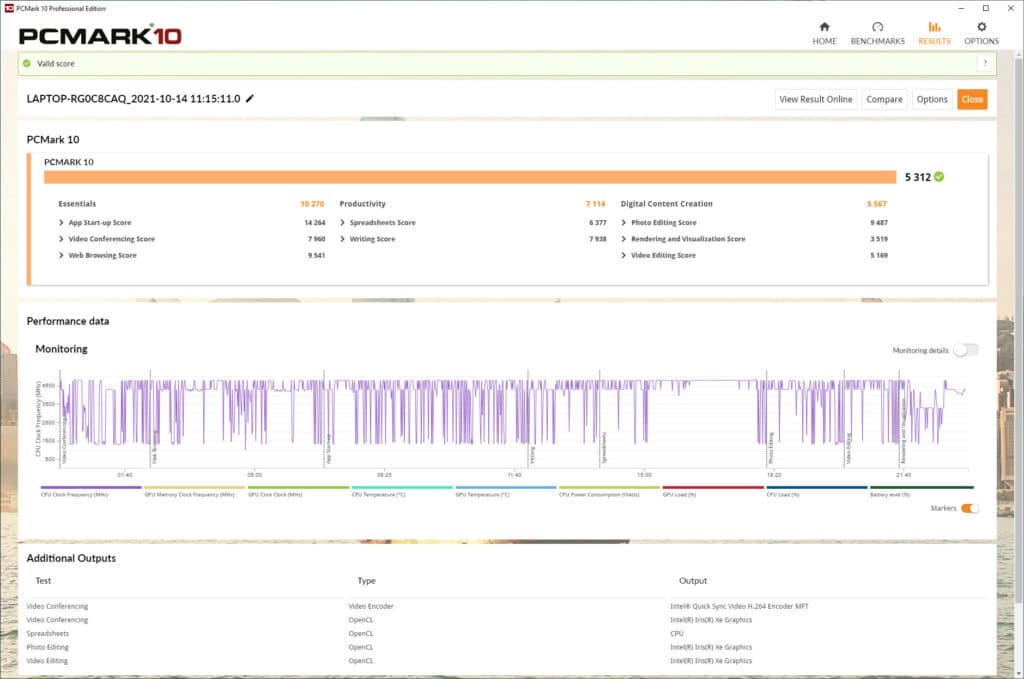
Task: Expand the Spreadsheets Score row
Action: [342, 223]
